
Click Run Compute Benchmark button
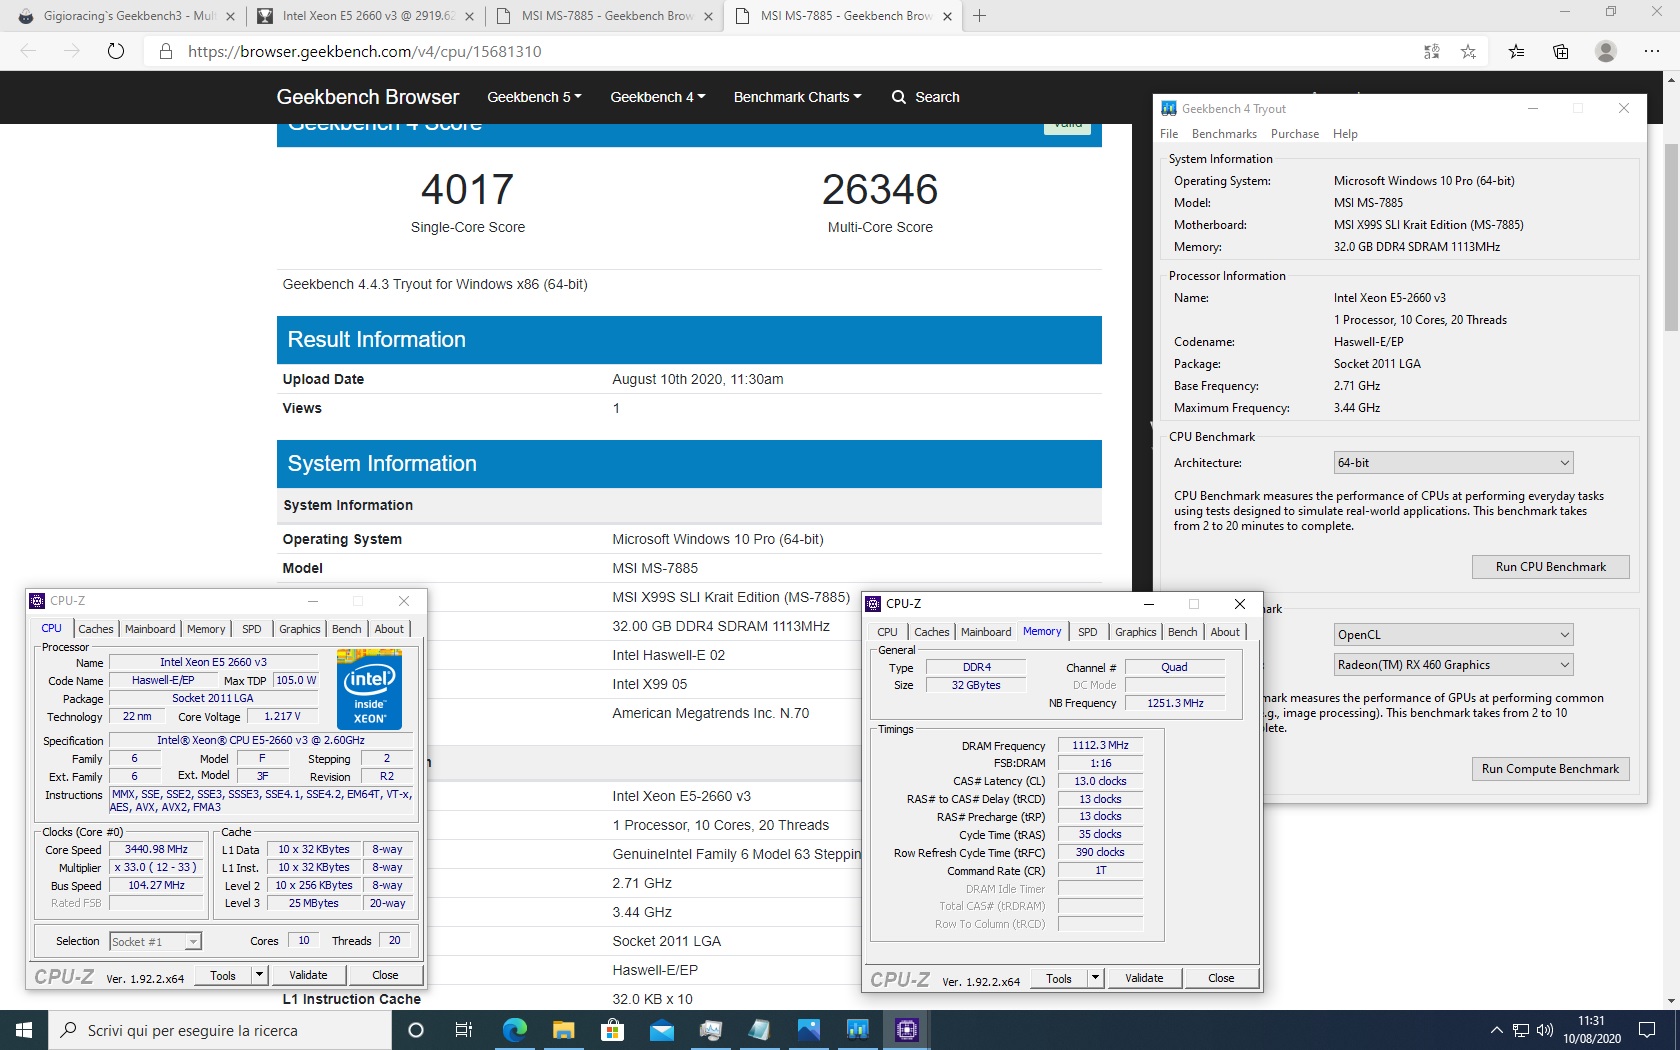coord(1550,769)
